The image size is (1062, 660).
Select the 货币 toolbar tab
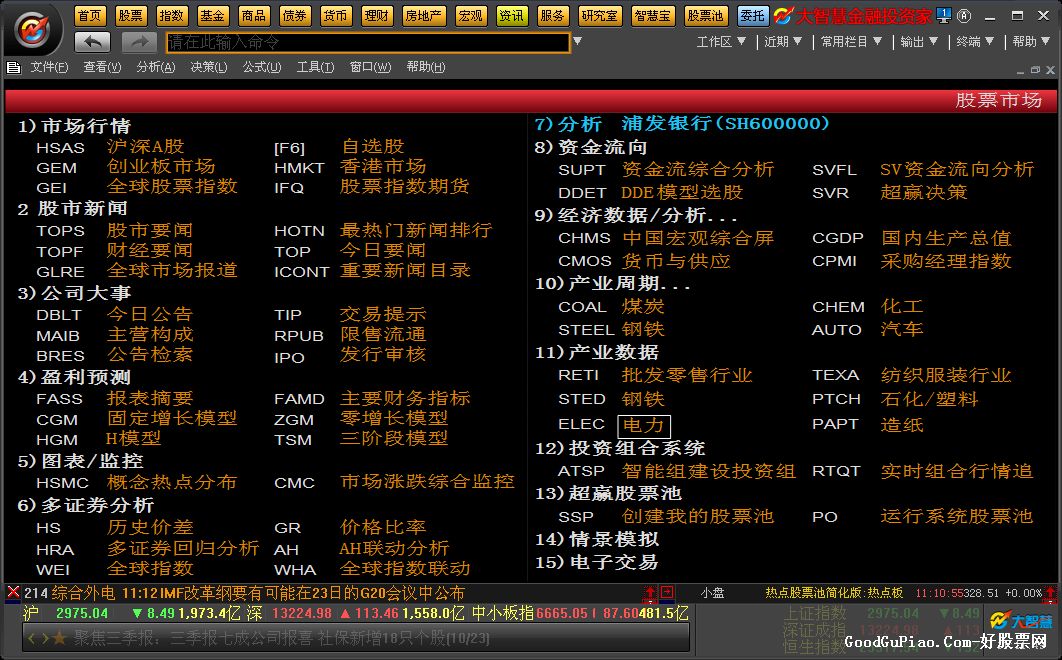pos(335,16)
